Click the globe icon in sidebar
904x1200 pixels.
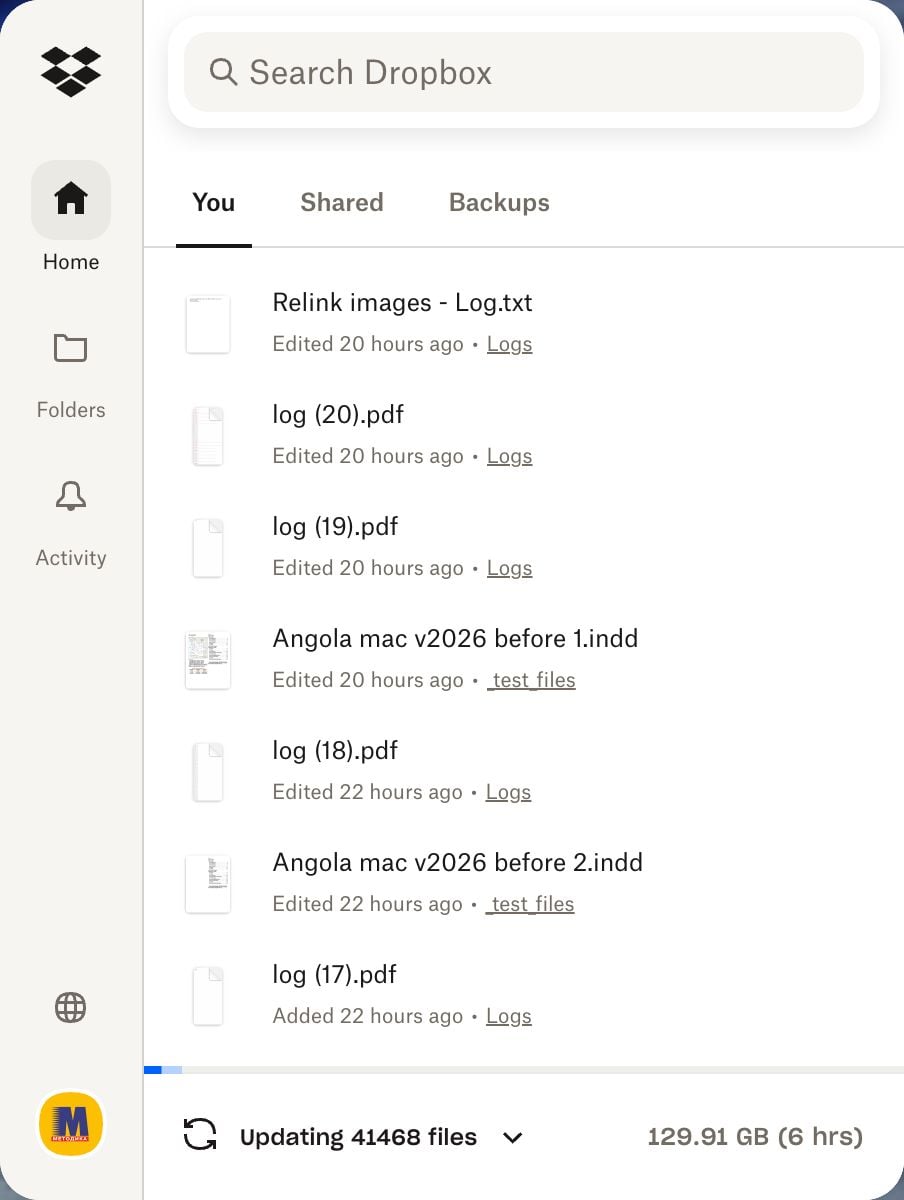coord(71,1008)
